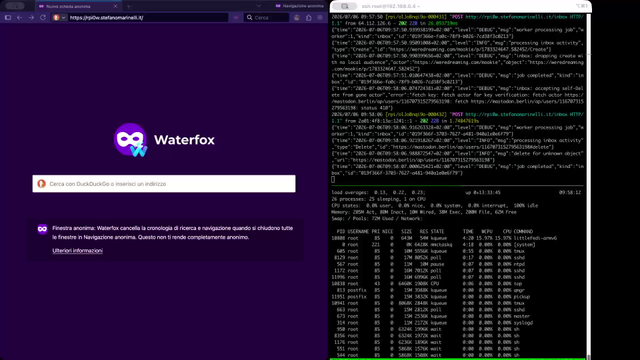The width and height of the screenshot is (640, 360).
Task: Focus the Cerca con DuckDuckGo search field
Action: [164, 184]
